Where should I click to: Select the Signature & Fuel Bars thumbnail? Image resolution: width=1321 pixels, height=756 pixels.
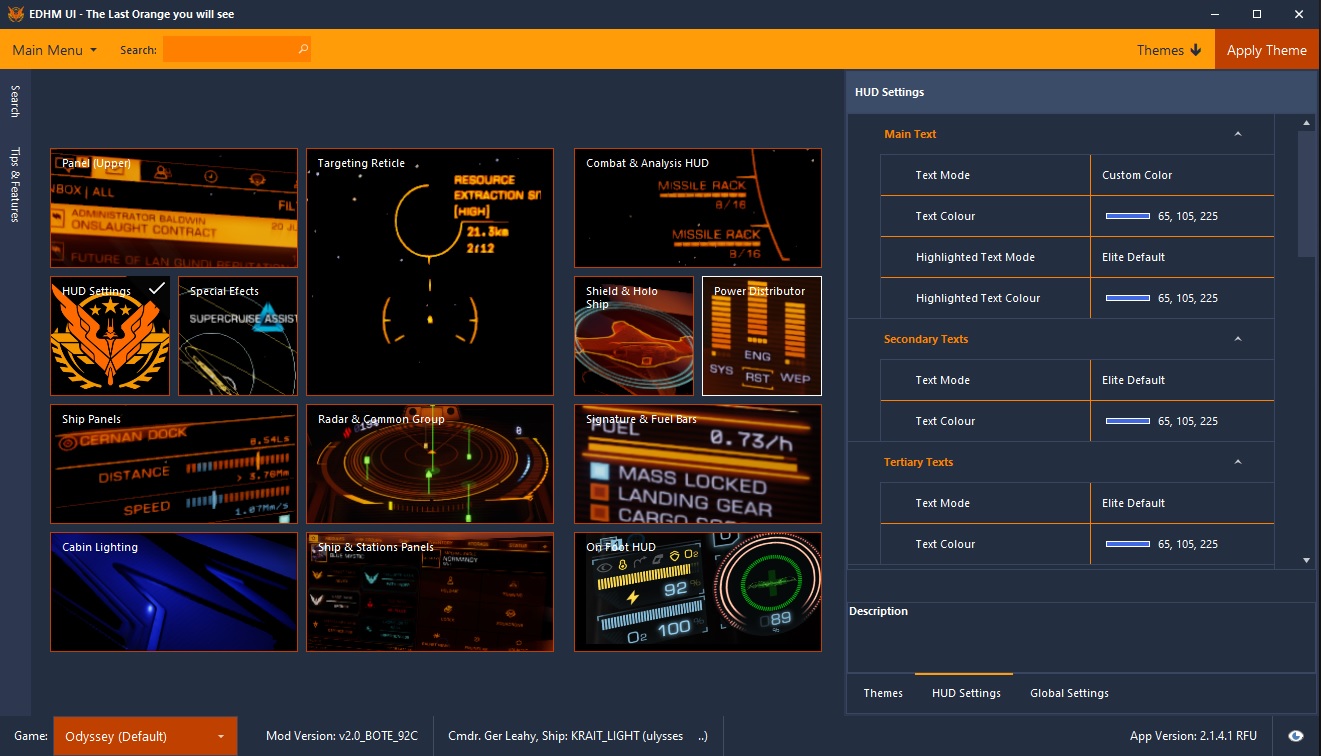pos(698,464)
